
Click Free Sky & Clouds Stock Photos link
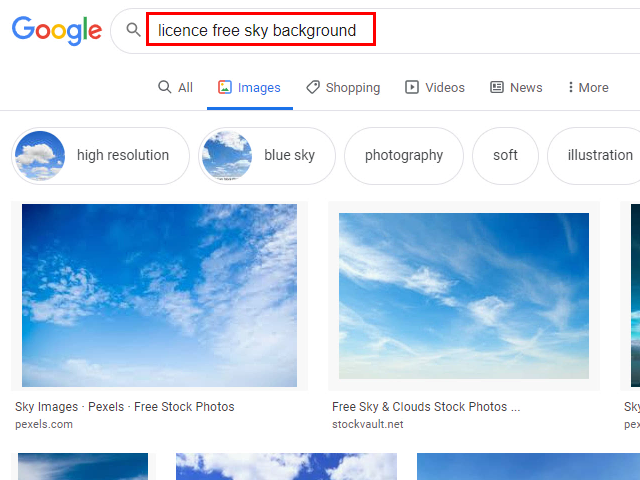click(x=426, y=407)
